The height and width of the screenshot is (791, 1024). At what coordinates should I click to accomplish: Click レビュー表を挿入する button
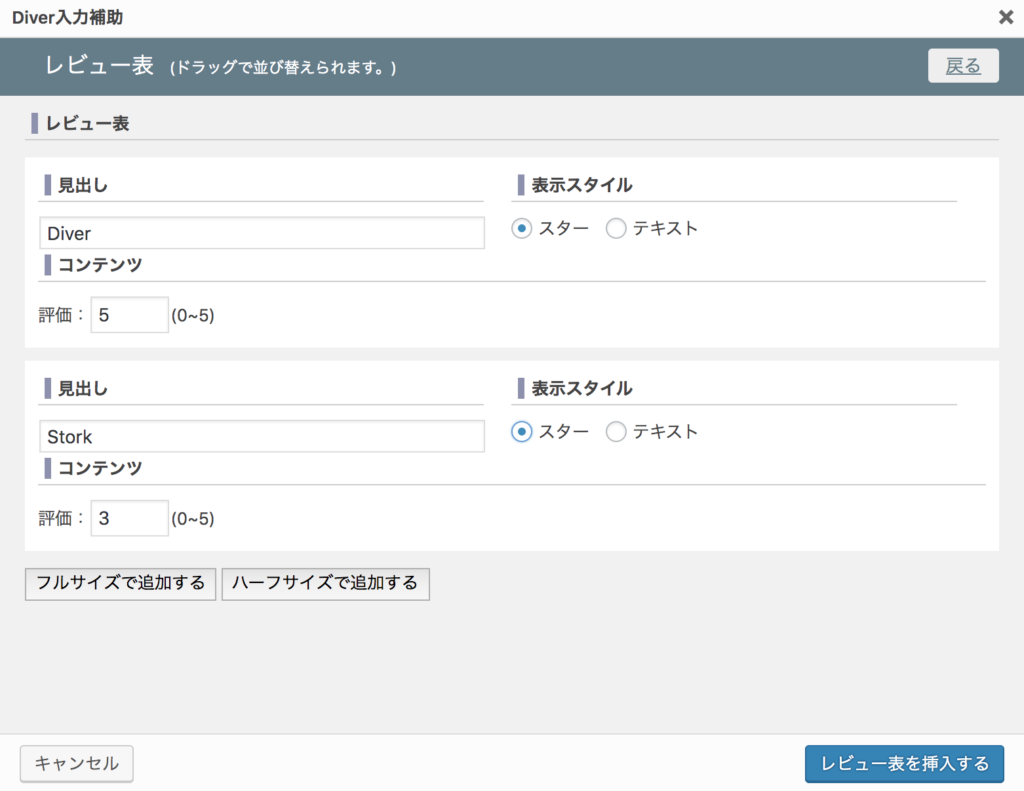[x=904, y=764]
